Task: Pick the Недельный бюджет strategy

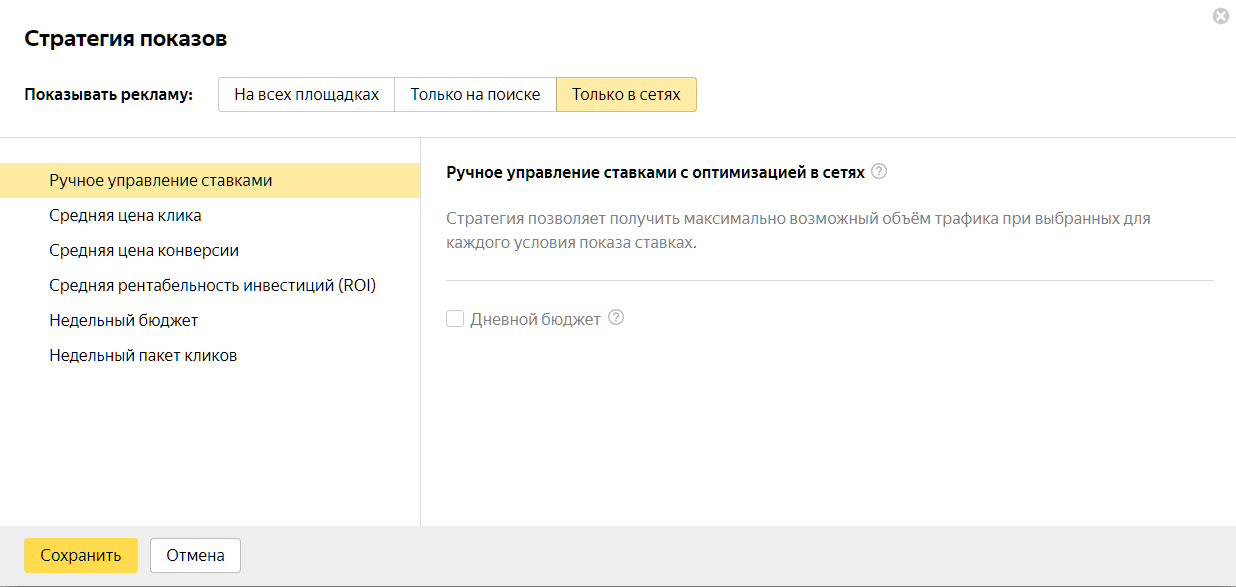Action: click(210, 320)
